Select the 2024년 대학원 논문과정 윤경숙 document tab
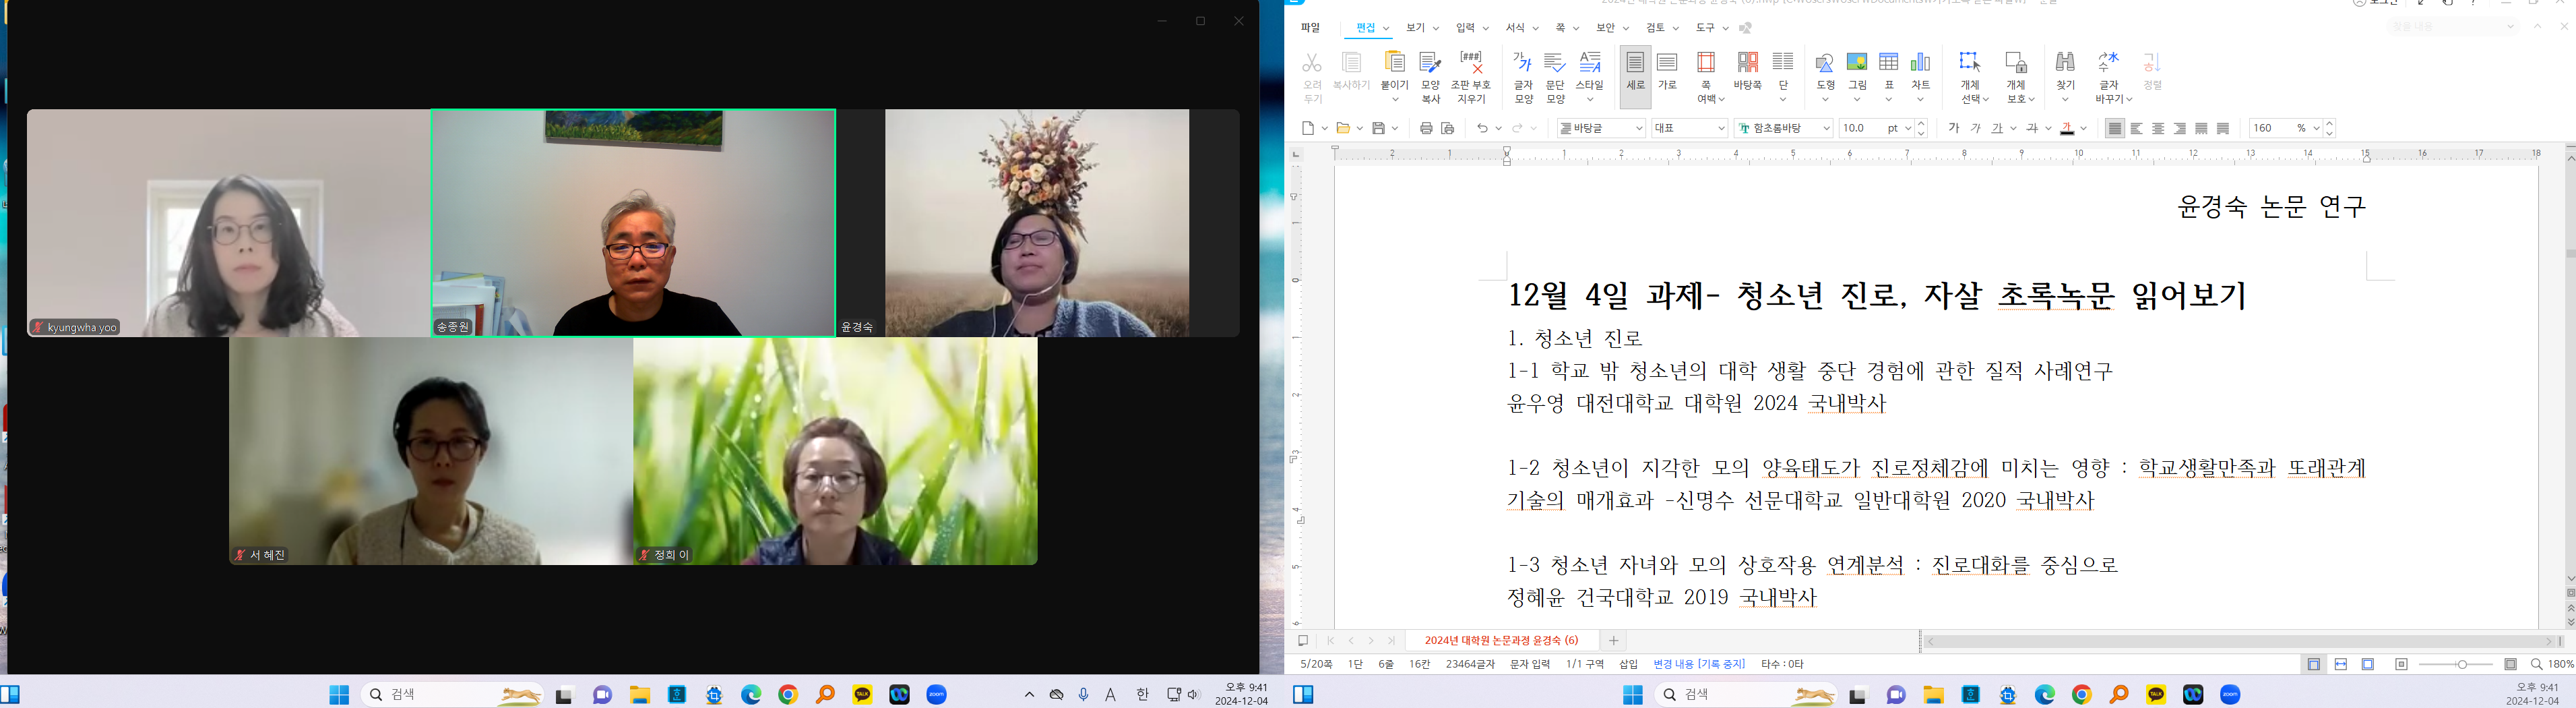This screenshot has height=708, width=2576. [1501, 641]
